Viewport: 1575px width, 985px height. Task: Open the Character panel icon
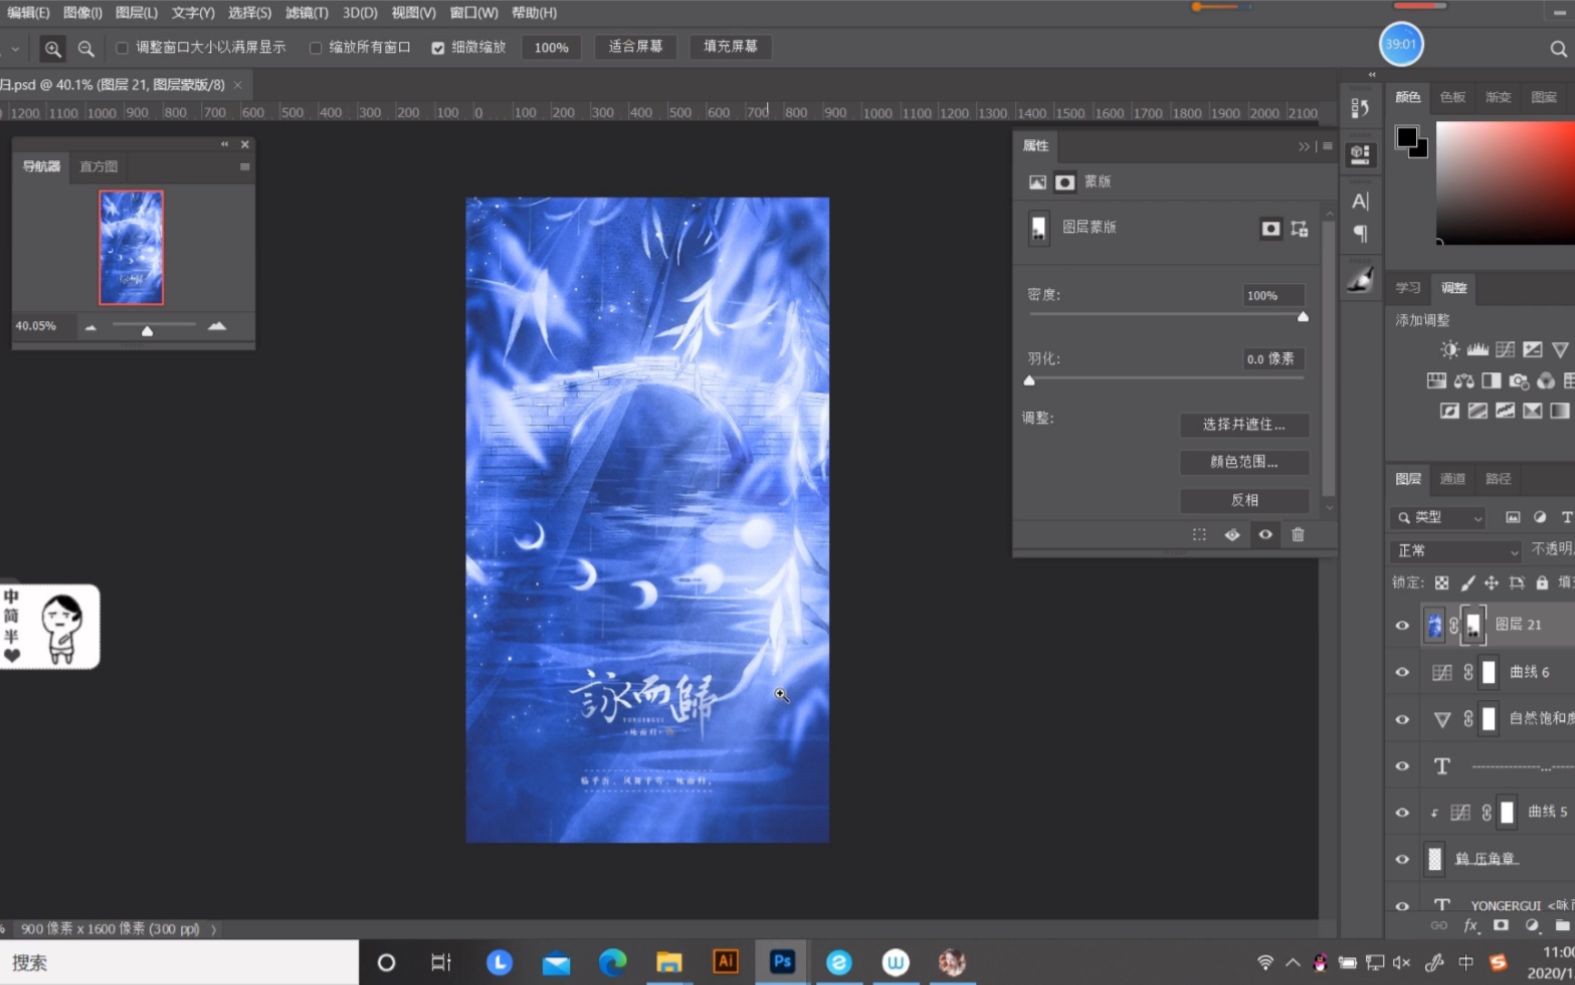1360,201
